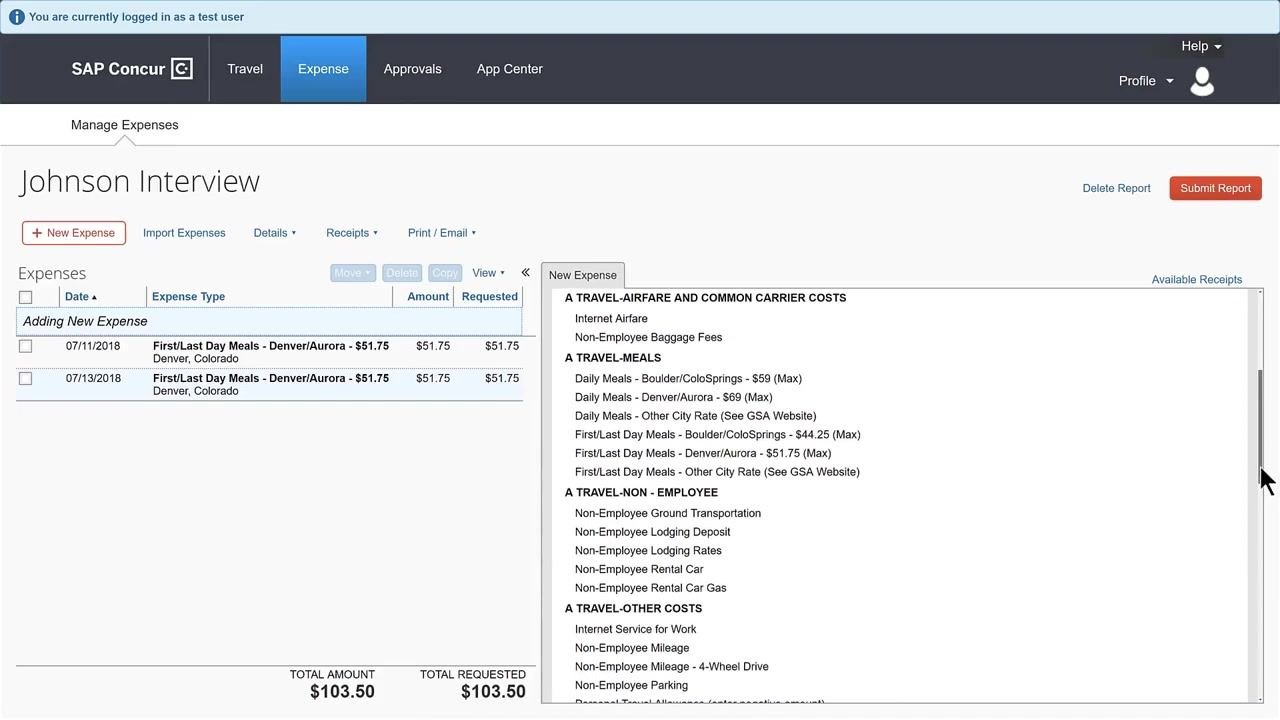Click the Delete Report link

1116,188
